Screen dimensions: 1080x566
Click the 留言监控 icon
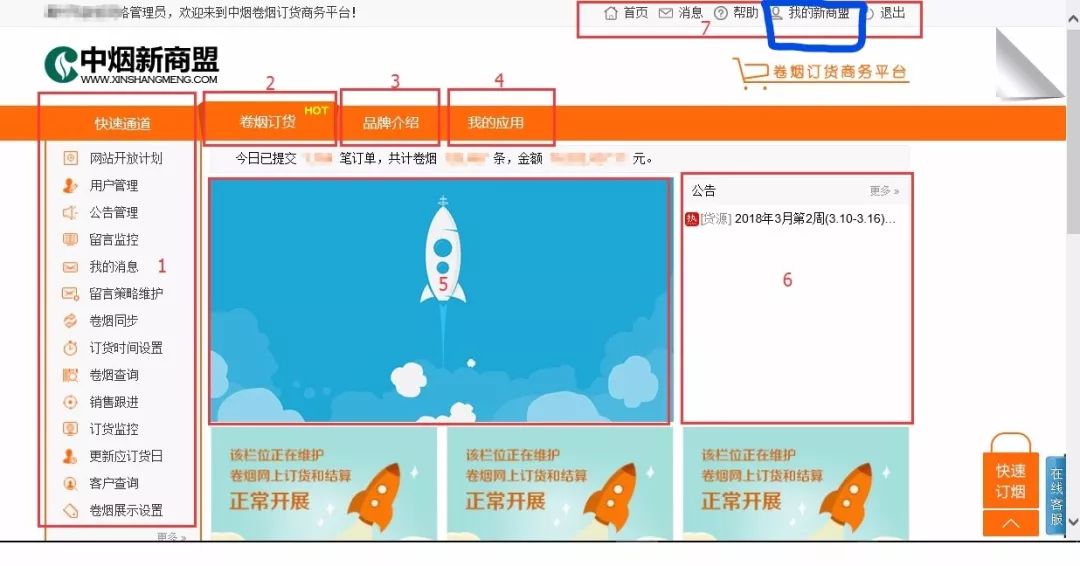point(70,240)
